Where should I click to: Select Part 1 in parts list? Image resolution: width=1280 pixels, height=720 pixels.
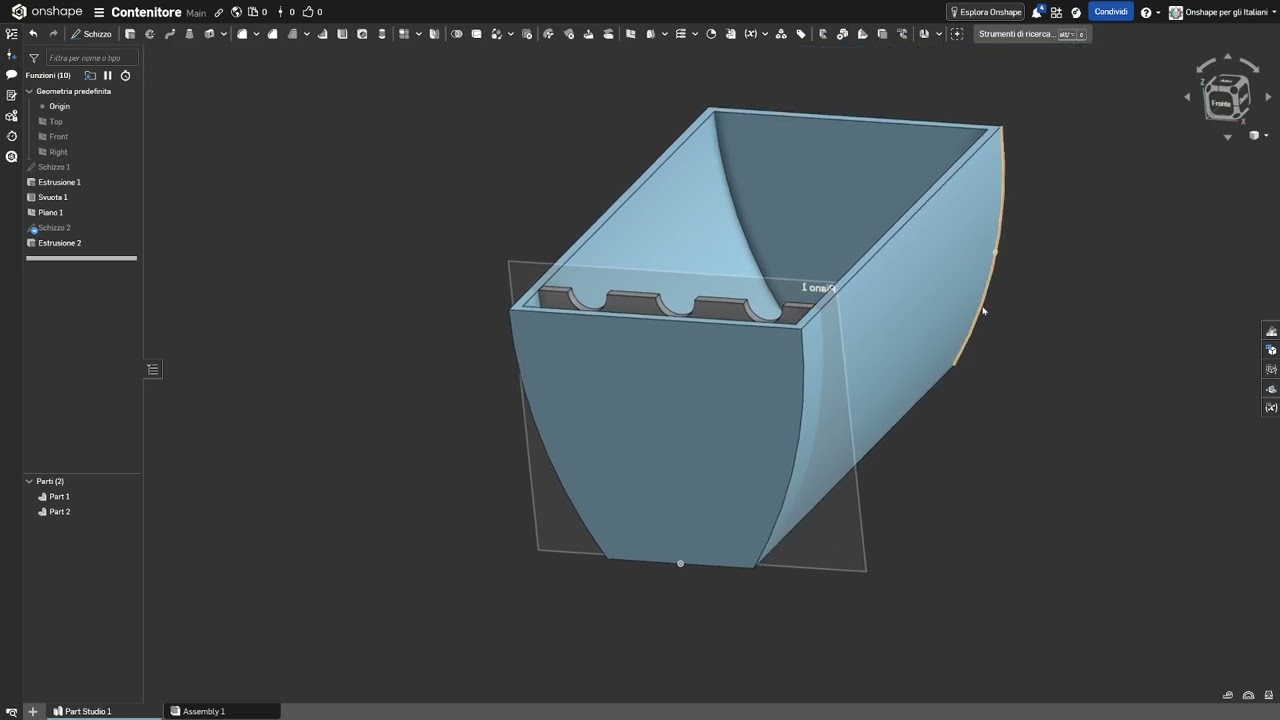tap(59, 496)
